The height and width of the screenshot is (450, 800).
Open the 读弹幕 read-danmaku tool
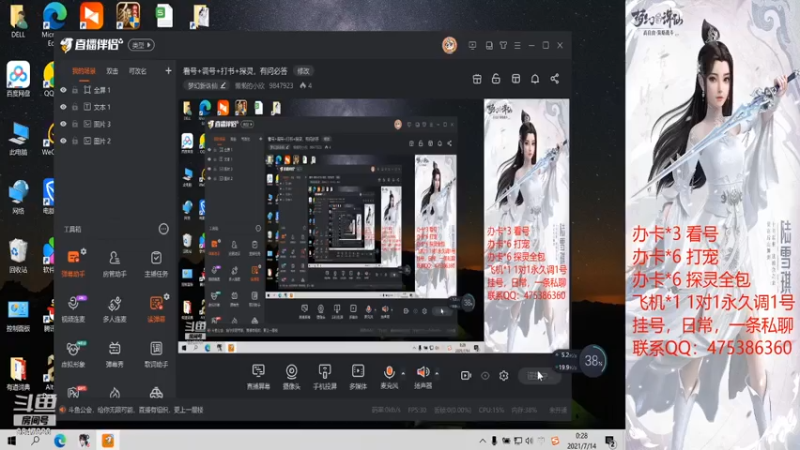click(x=156, y=309)
